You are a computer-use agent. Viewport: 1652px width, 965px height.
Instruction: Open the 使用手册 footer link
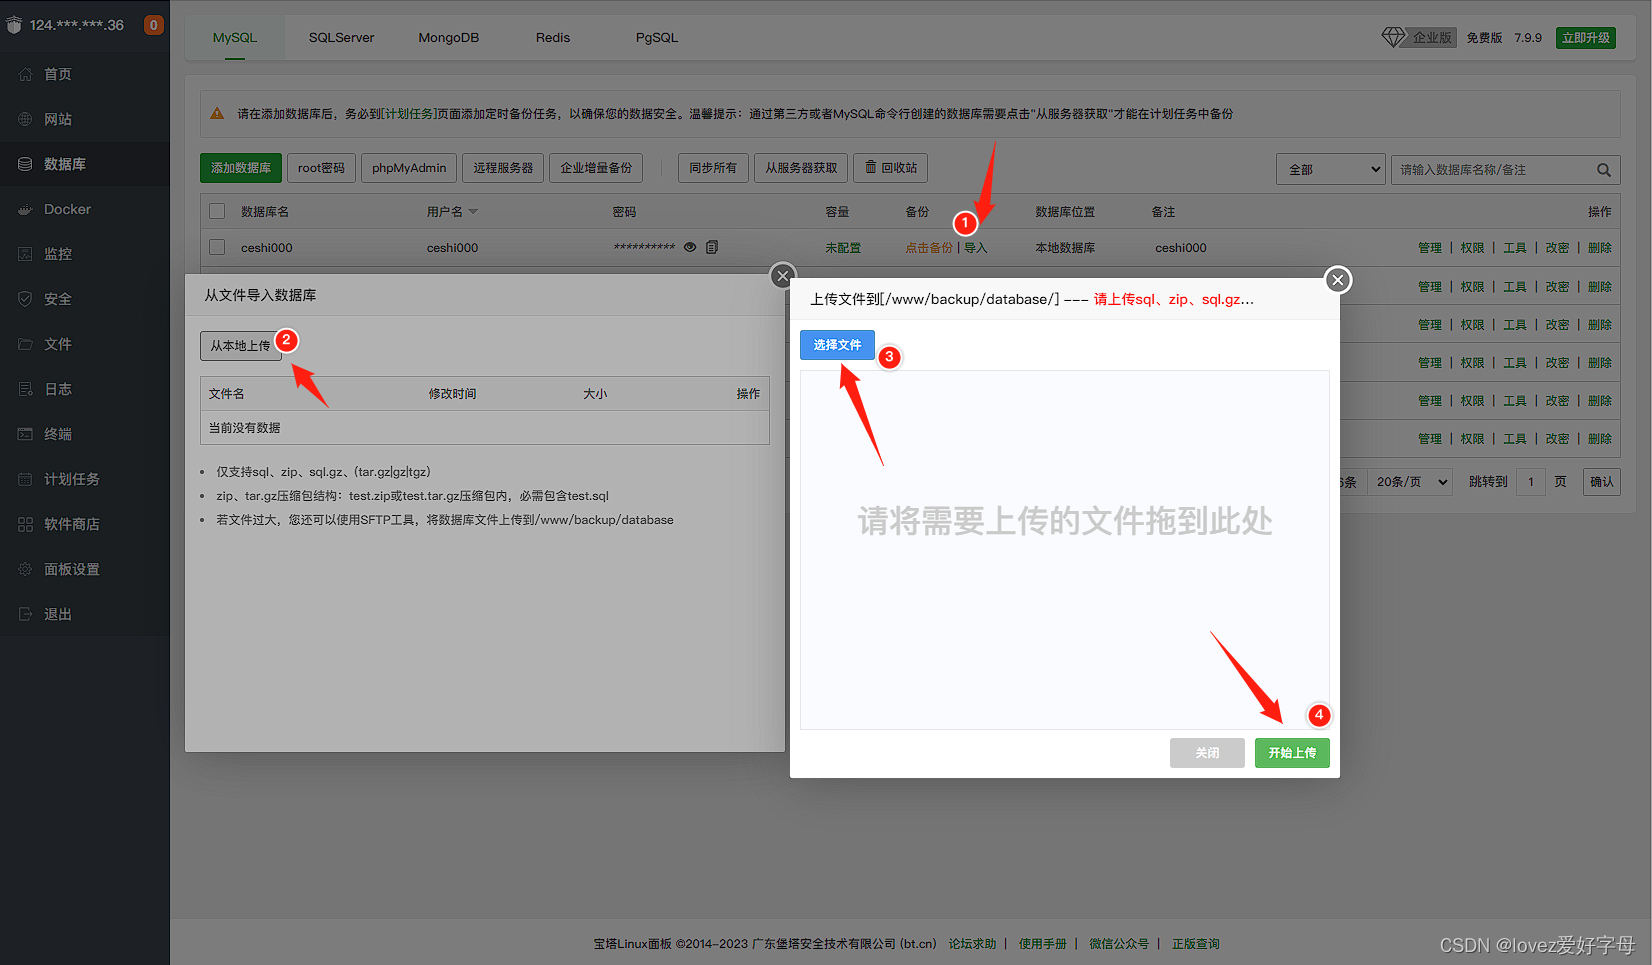coord(1043,944)
